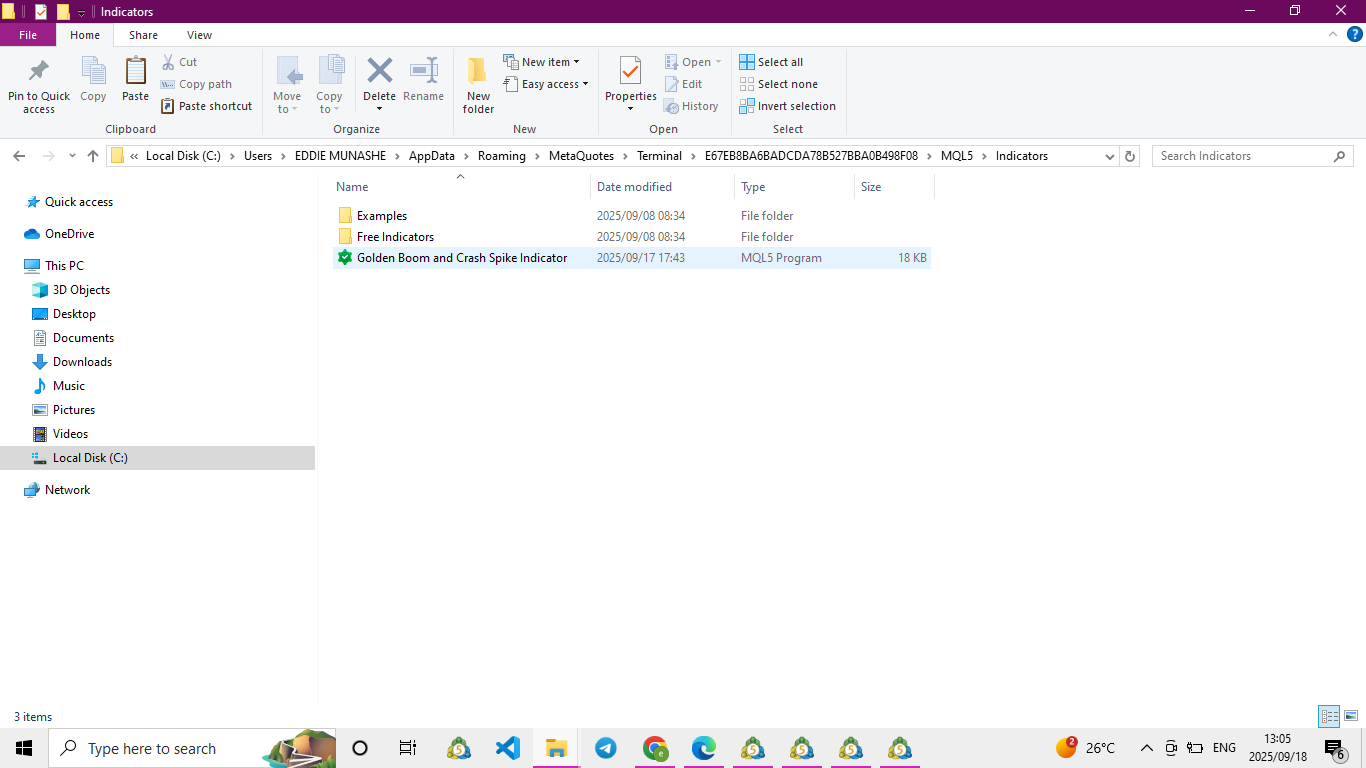Select Quick access in navigation pane
This screenshot has height=768, width=1366.
point(79,202)
